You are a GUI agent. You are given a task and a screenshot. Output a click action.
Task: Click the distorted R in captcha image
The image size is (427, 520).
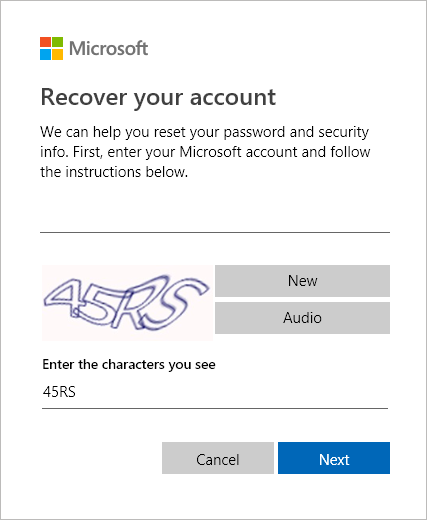[133, 305]
